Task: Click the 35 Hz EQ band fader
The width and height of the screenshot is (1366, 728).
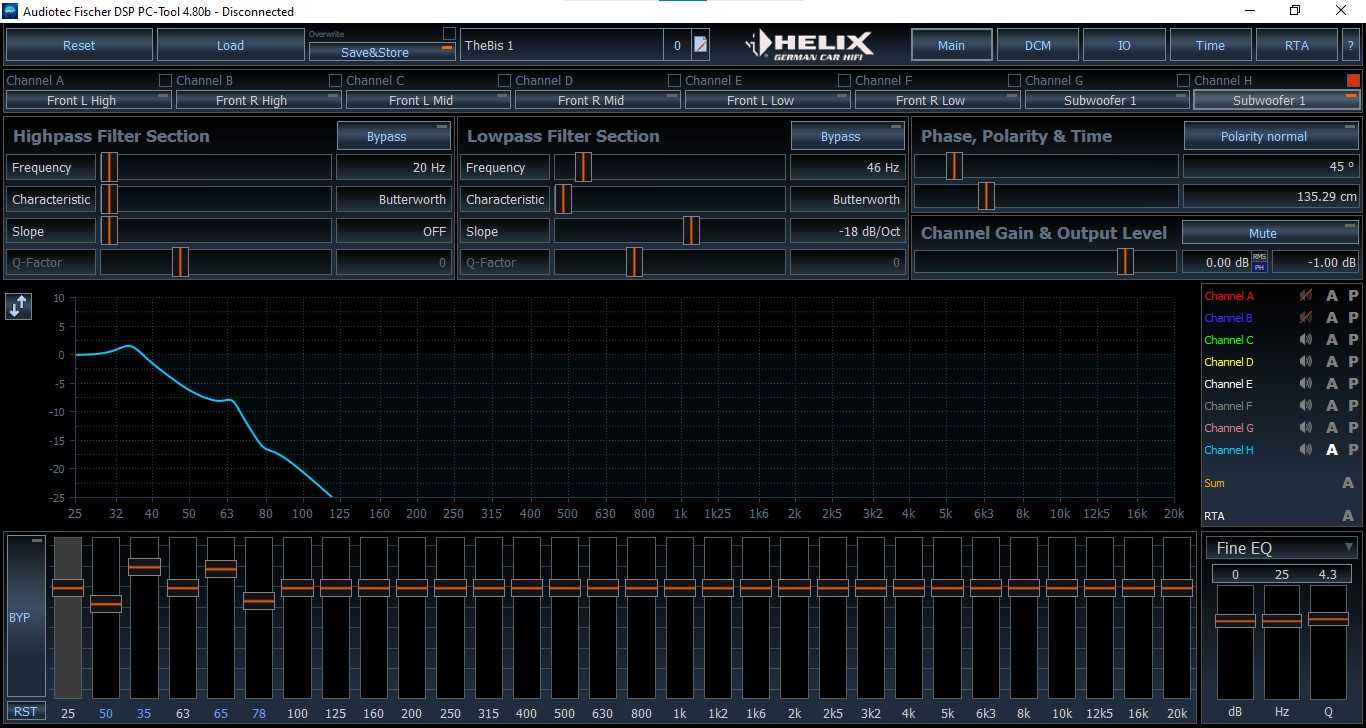Action: (144, 567)
